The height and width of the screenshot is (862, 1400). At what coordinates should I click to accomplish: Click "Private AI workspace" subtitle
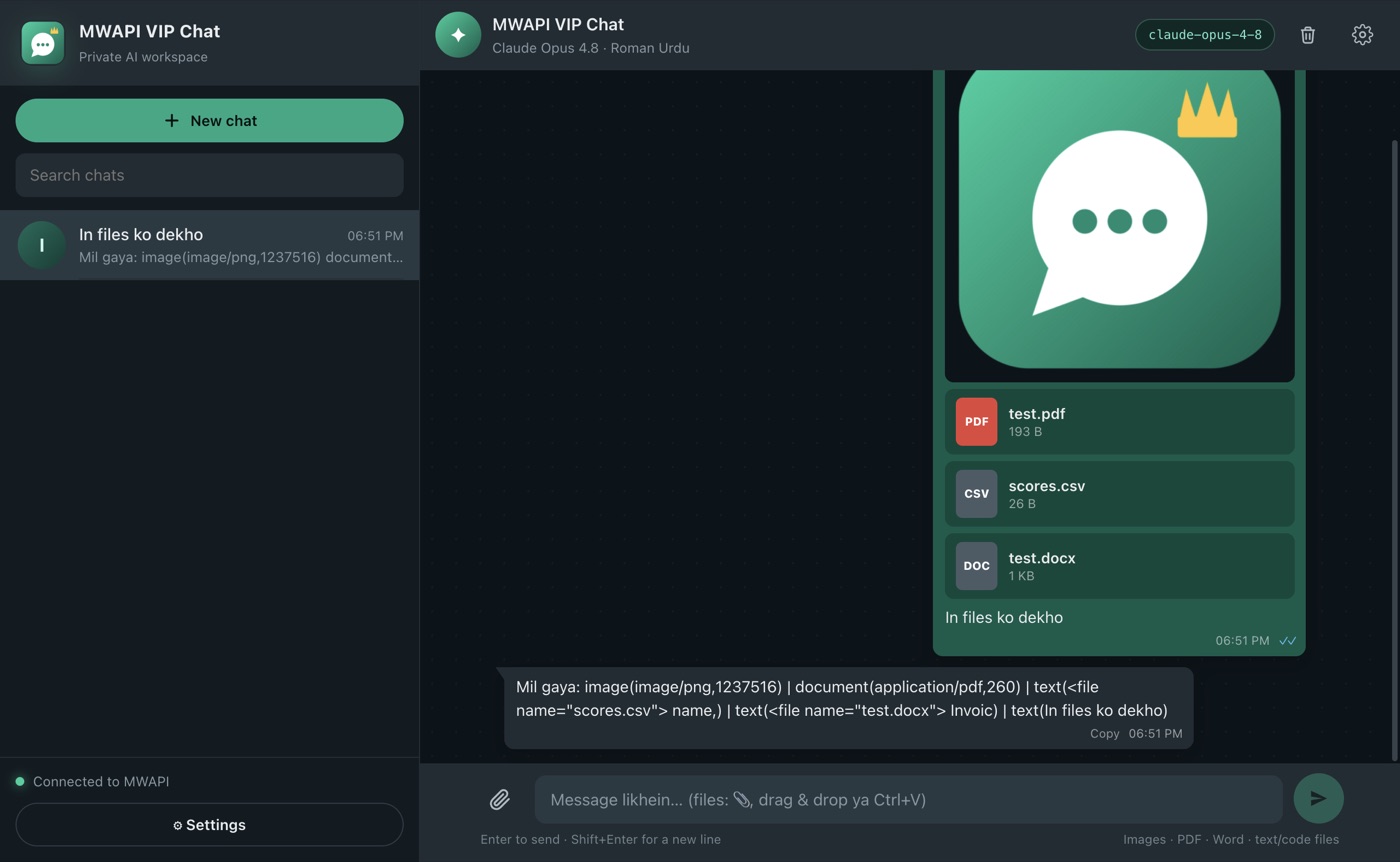tap(143, 57)
